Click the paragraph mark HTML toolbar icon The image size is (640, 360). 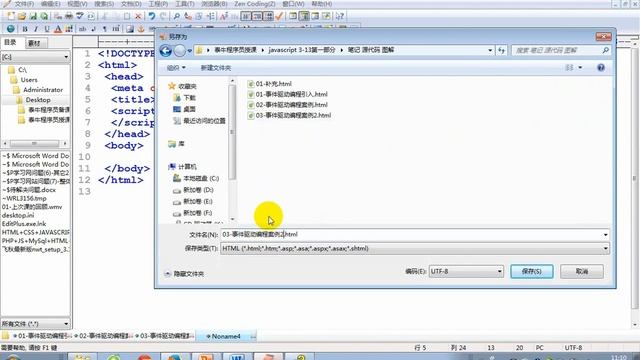pyautogui.click(x=105, y=29)
